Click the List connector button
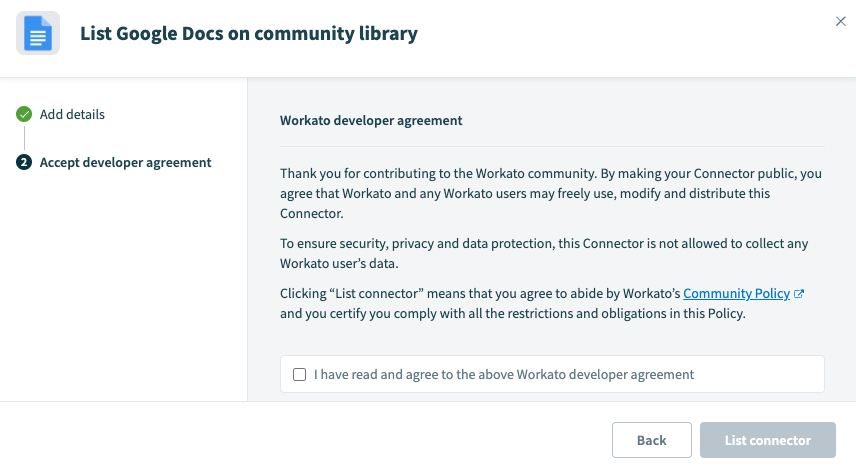Viewport: 856px width, 469px height. [768, 440]
